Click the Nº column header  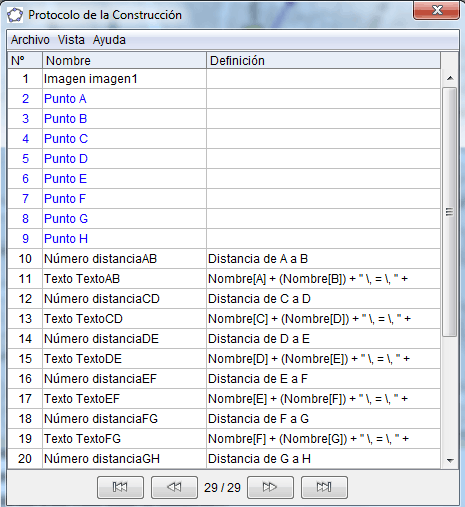pyautogui.click(x=25, y=61)
